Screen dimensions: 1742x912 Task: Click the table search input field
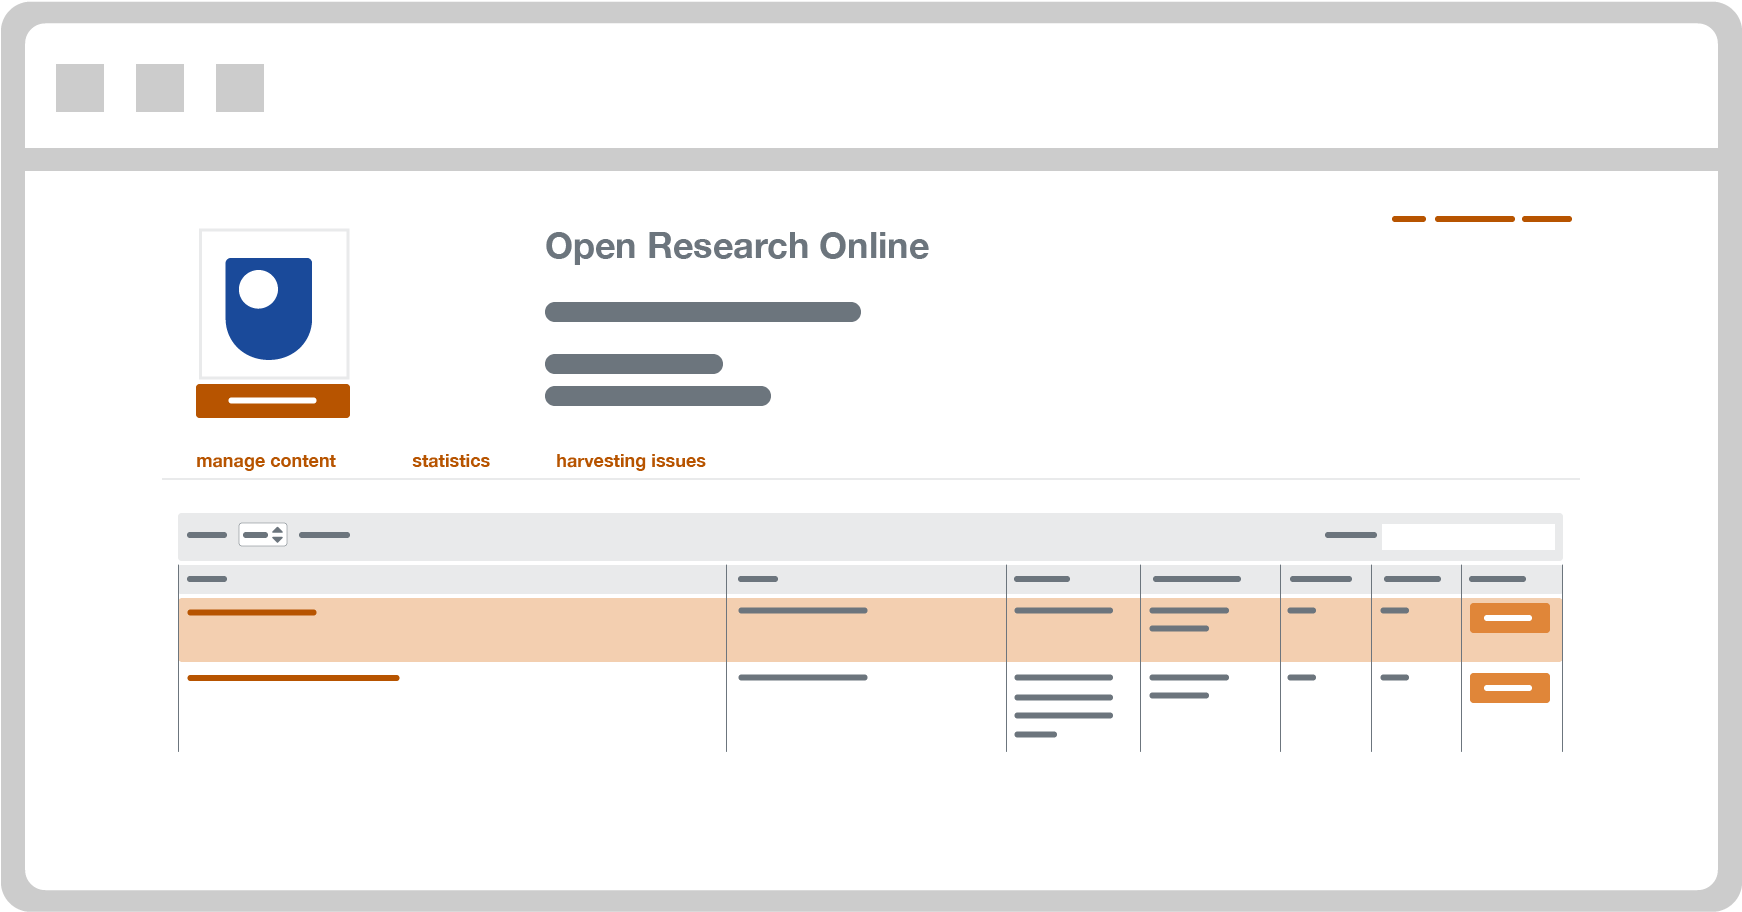1468,536
